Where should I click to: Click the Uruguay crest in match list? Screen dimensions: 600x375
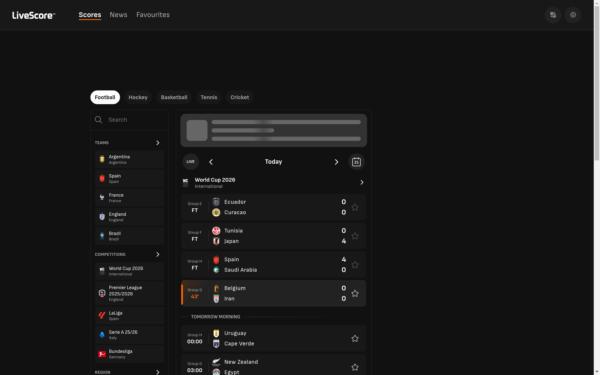[x=216, y=333]
